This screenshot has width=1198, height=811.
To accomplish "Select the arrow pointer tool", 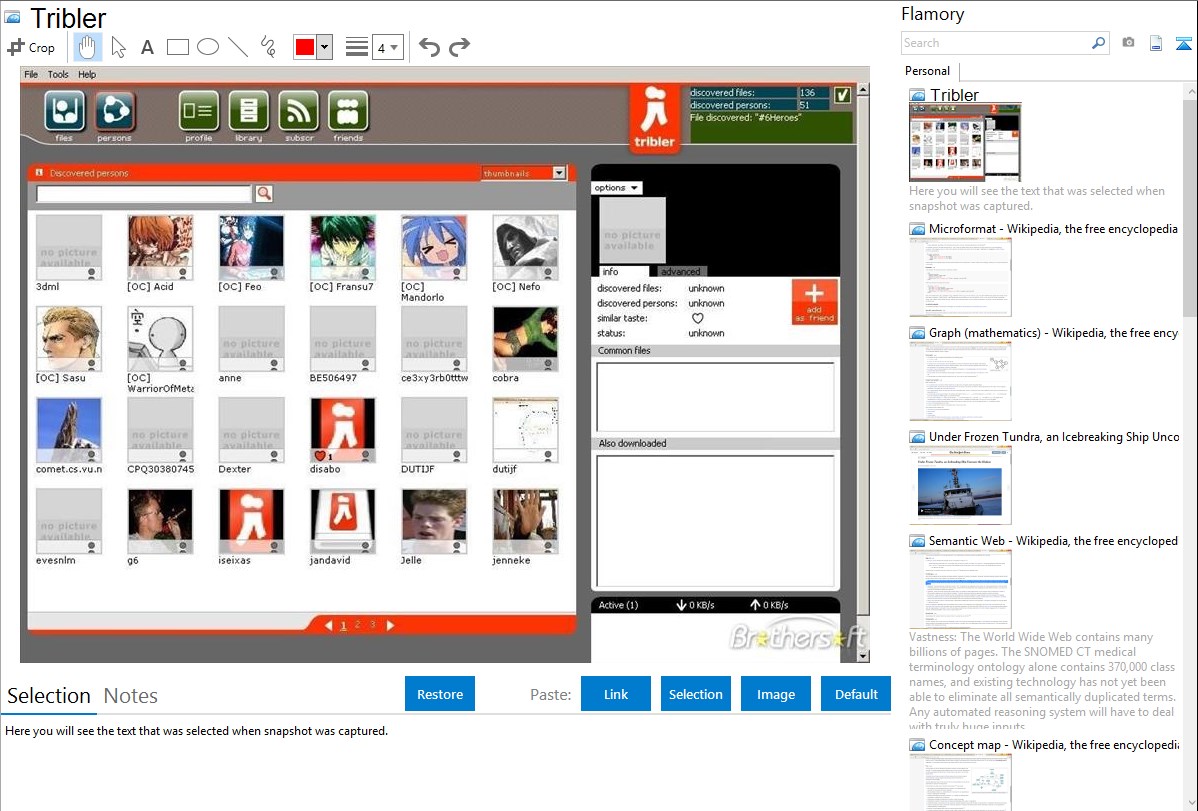I will (x=118, y=47).
